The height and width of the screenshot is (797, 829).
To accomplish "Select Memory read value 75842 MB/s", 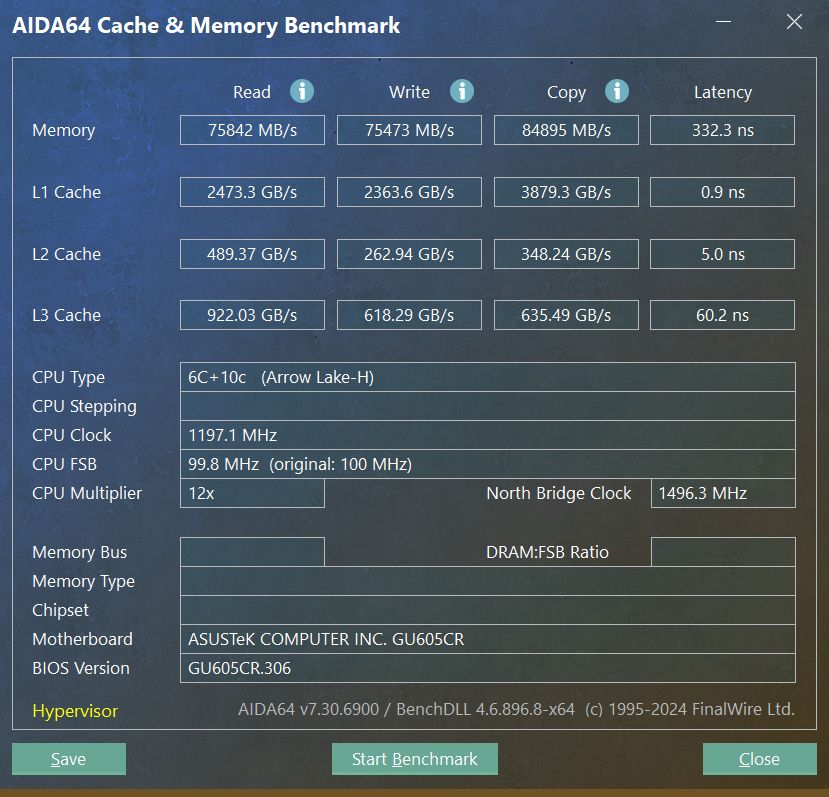I will pos(252,130).
